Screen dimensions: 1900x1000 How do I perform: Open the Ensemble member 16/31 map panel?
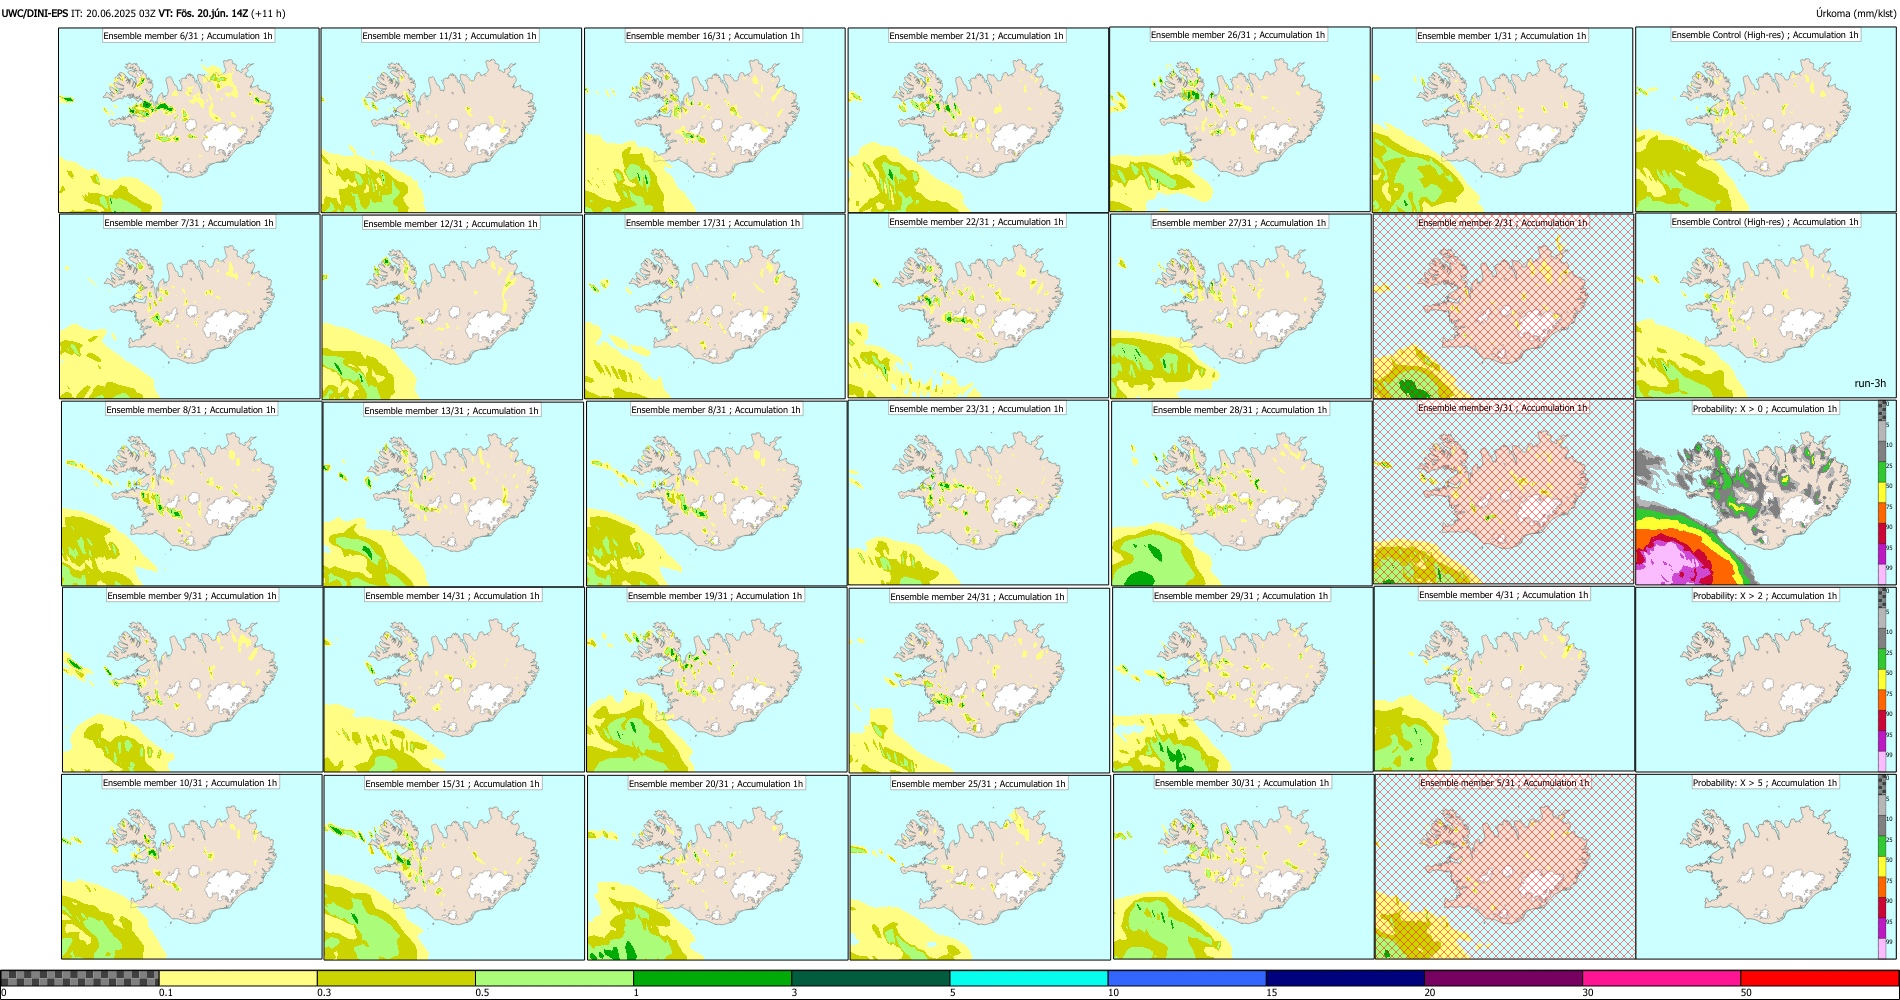[x=714, y=120]
